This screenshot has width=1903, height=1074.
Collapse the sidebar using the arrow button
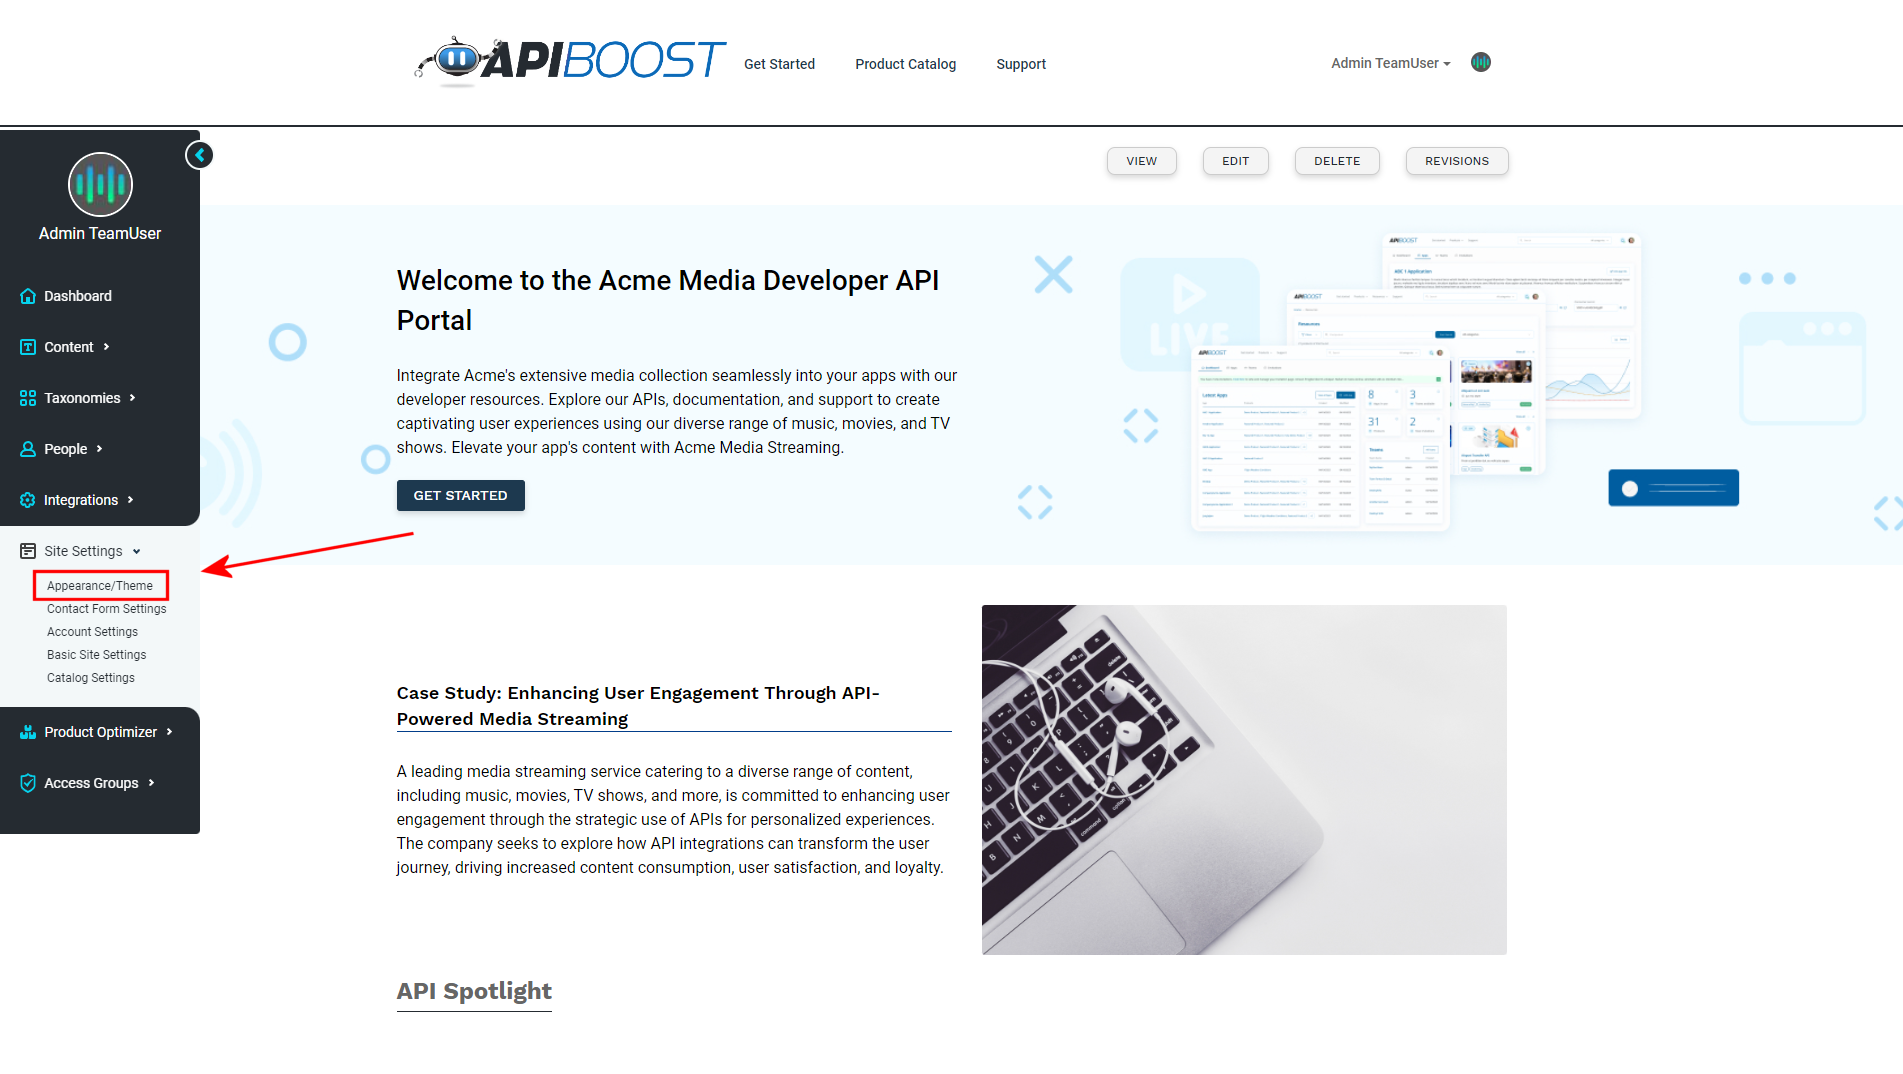tap(199, 155)
